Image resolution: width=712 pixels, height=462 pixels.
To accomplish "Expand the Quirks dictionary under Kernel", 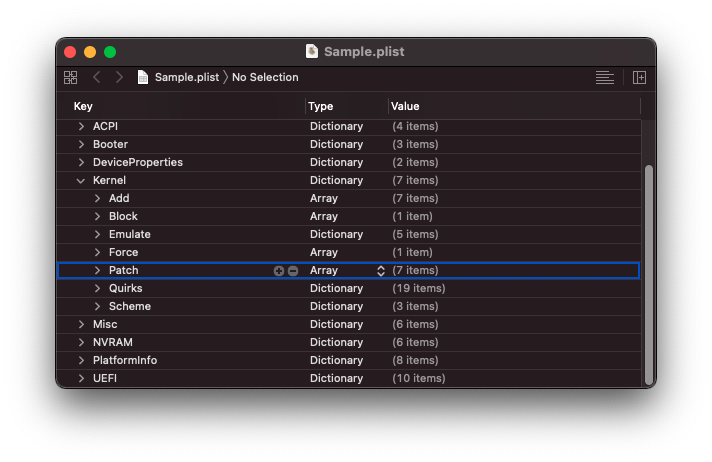I will click(x=97, y=289).
